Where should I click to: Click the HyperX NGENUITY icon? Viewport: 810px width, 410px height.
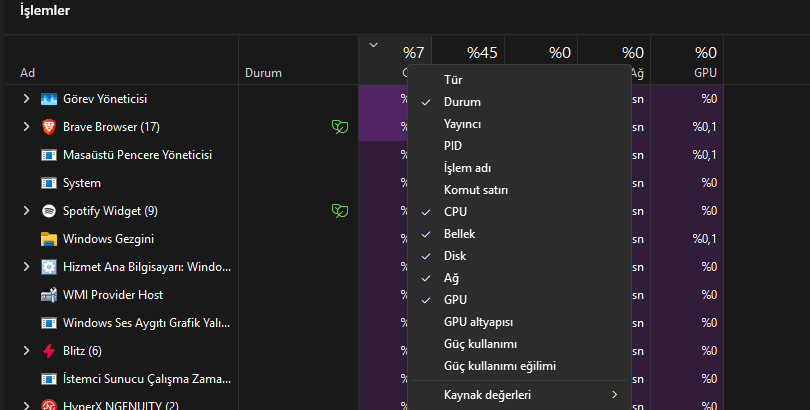click(x=49, y=405)
